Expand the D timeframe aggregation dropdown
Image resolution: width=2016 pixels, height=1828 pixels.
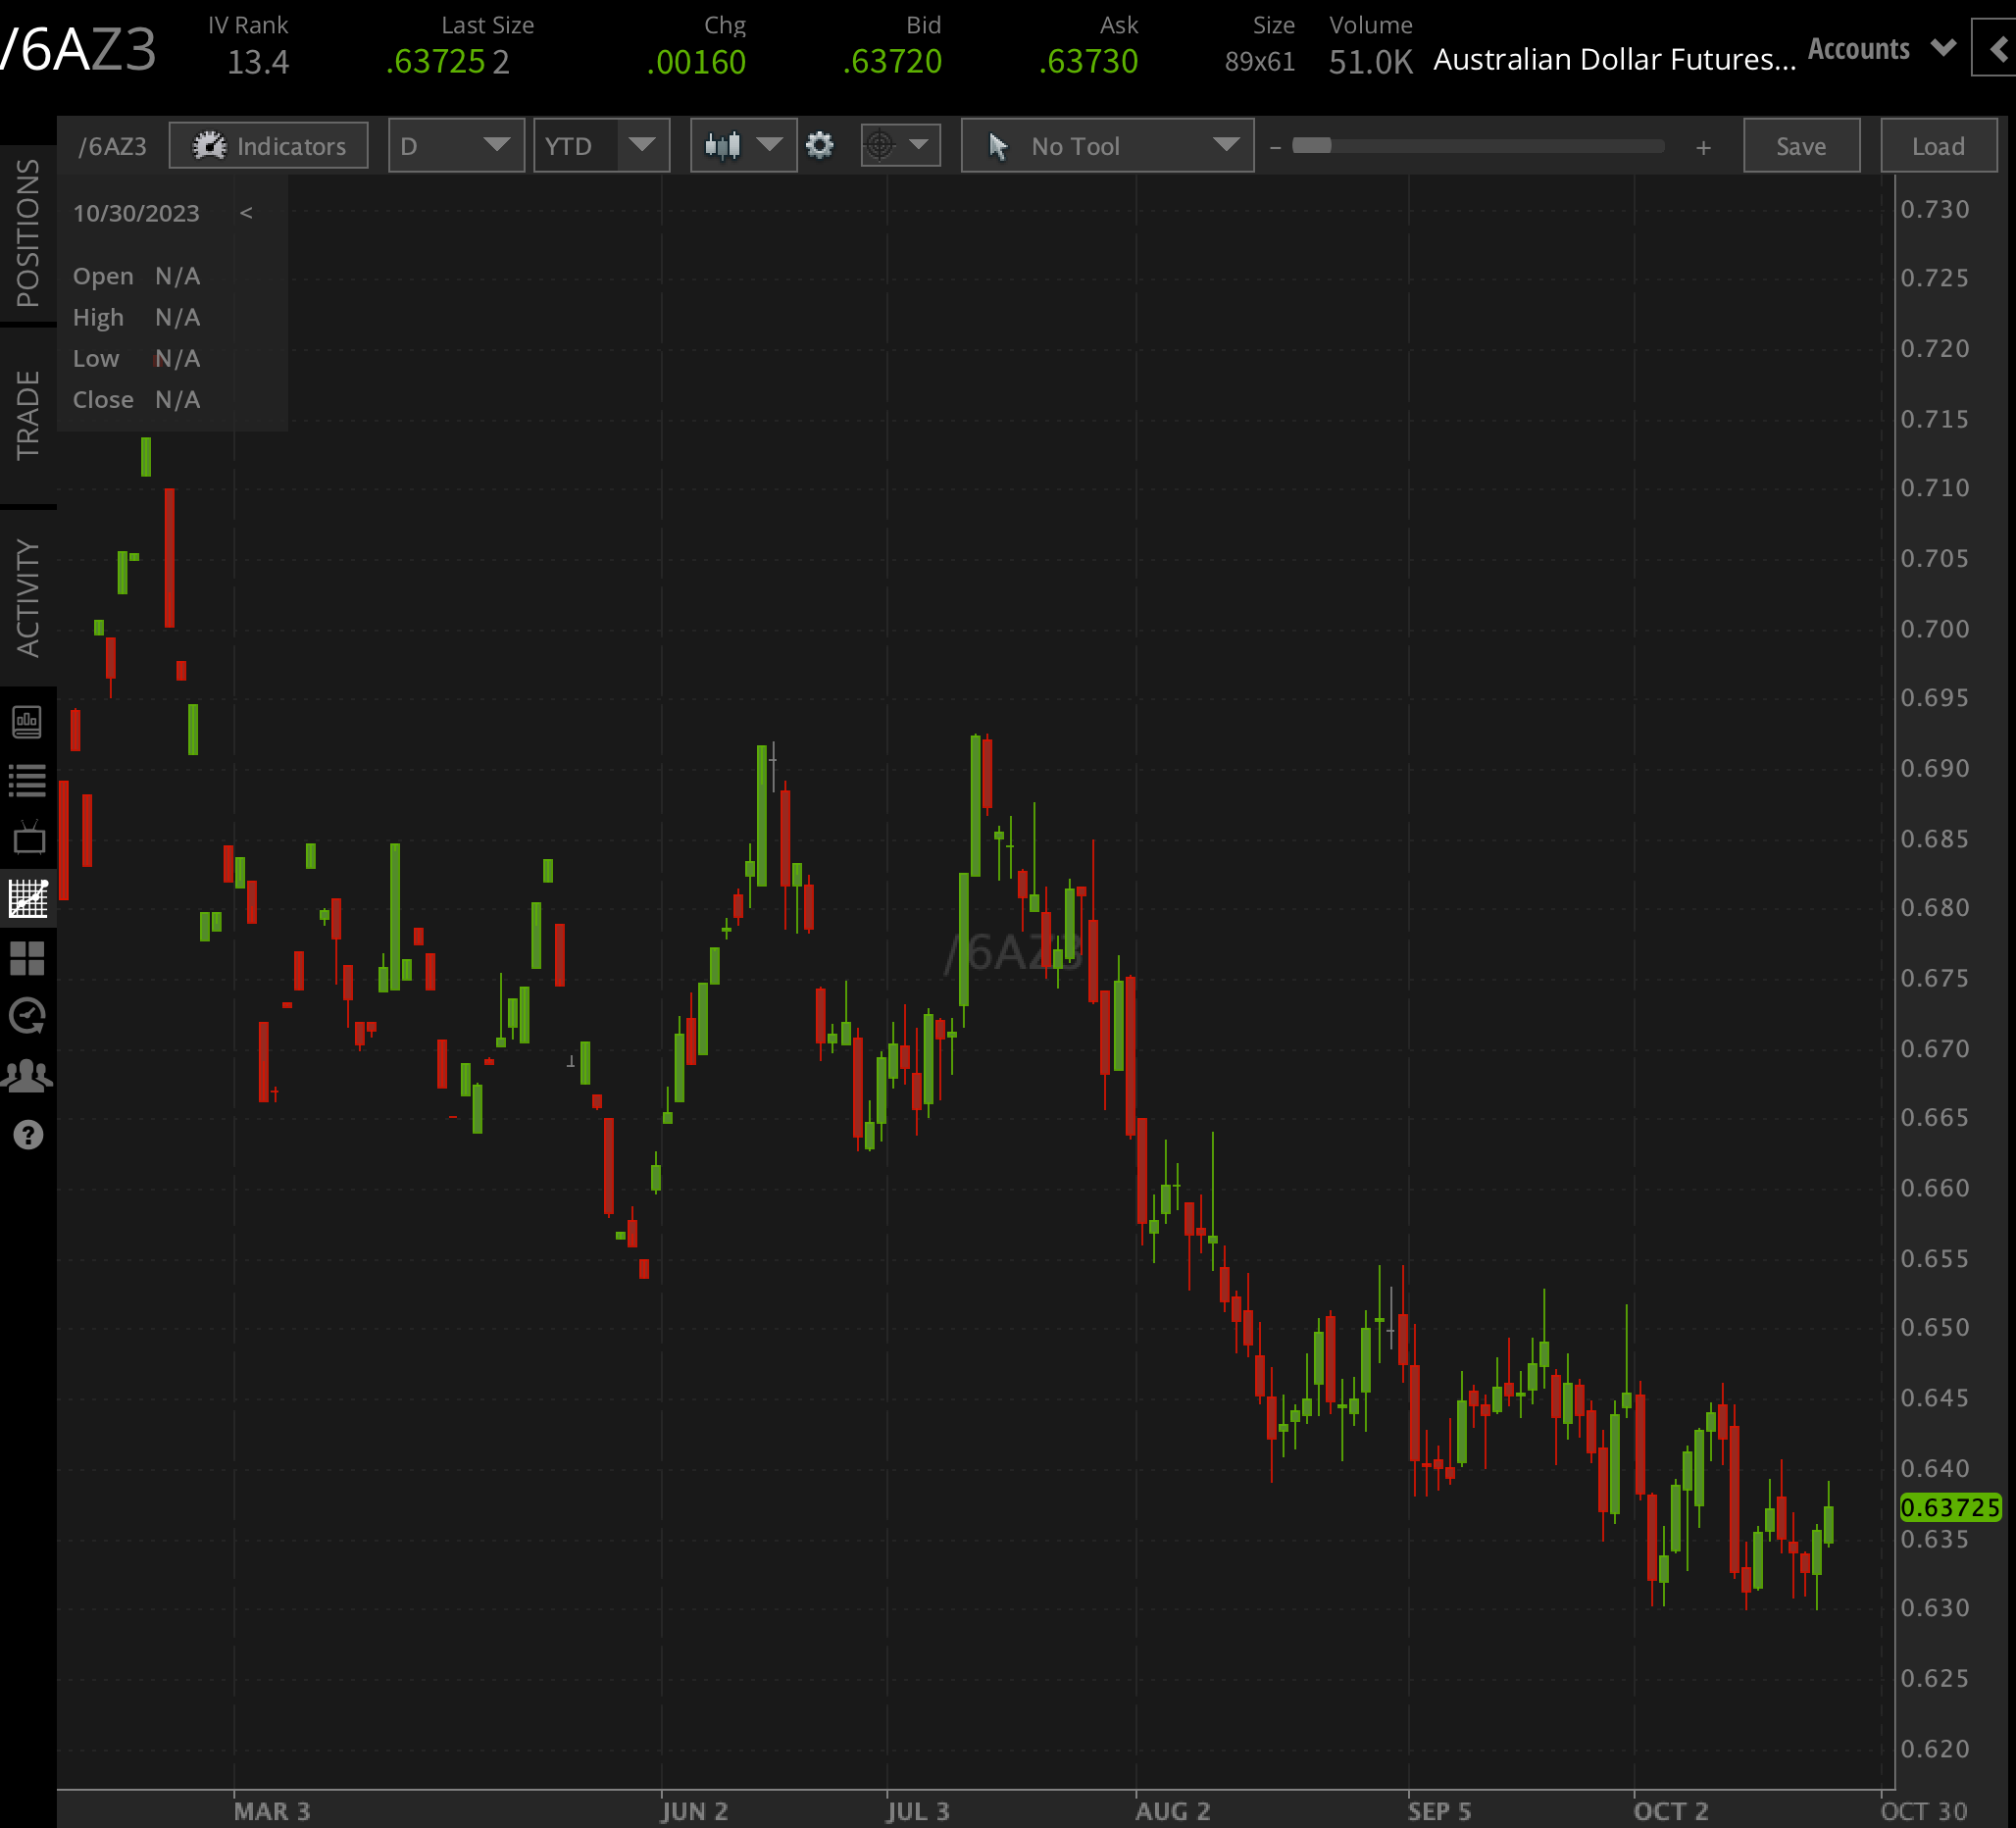click(456, 146)
